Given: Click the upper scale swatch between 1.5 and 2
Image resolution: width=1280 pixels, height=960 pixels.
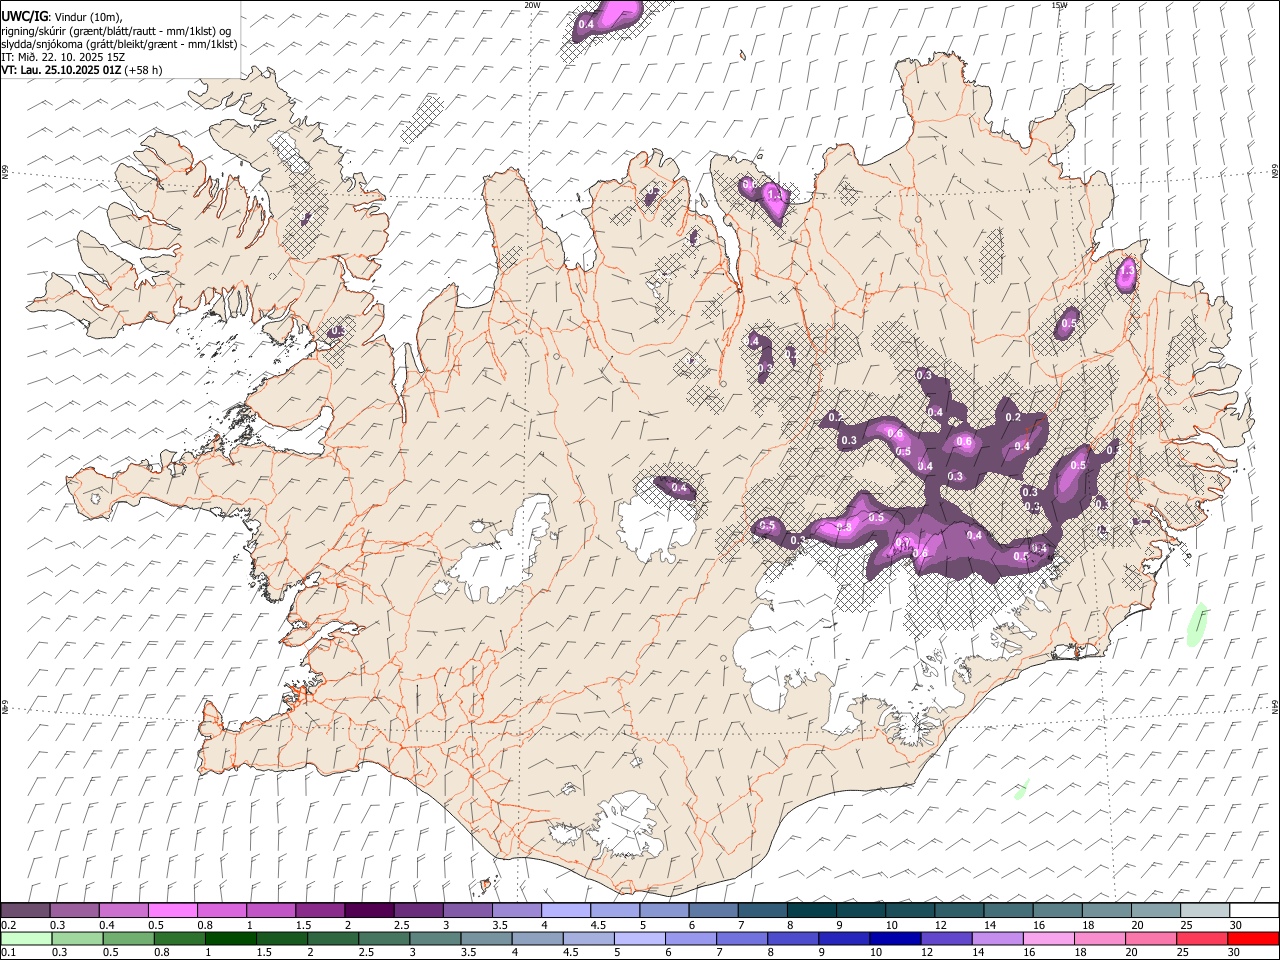Looking at the screenshot, I should (320, 910).
